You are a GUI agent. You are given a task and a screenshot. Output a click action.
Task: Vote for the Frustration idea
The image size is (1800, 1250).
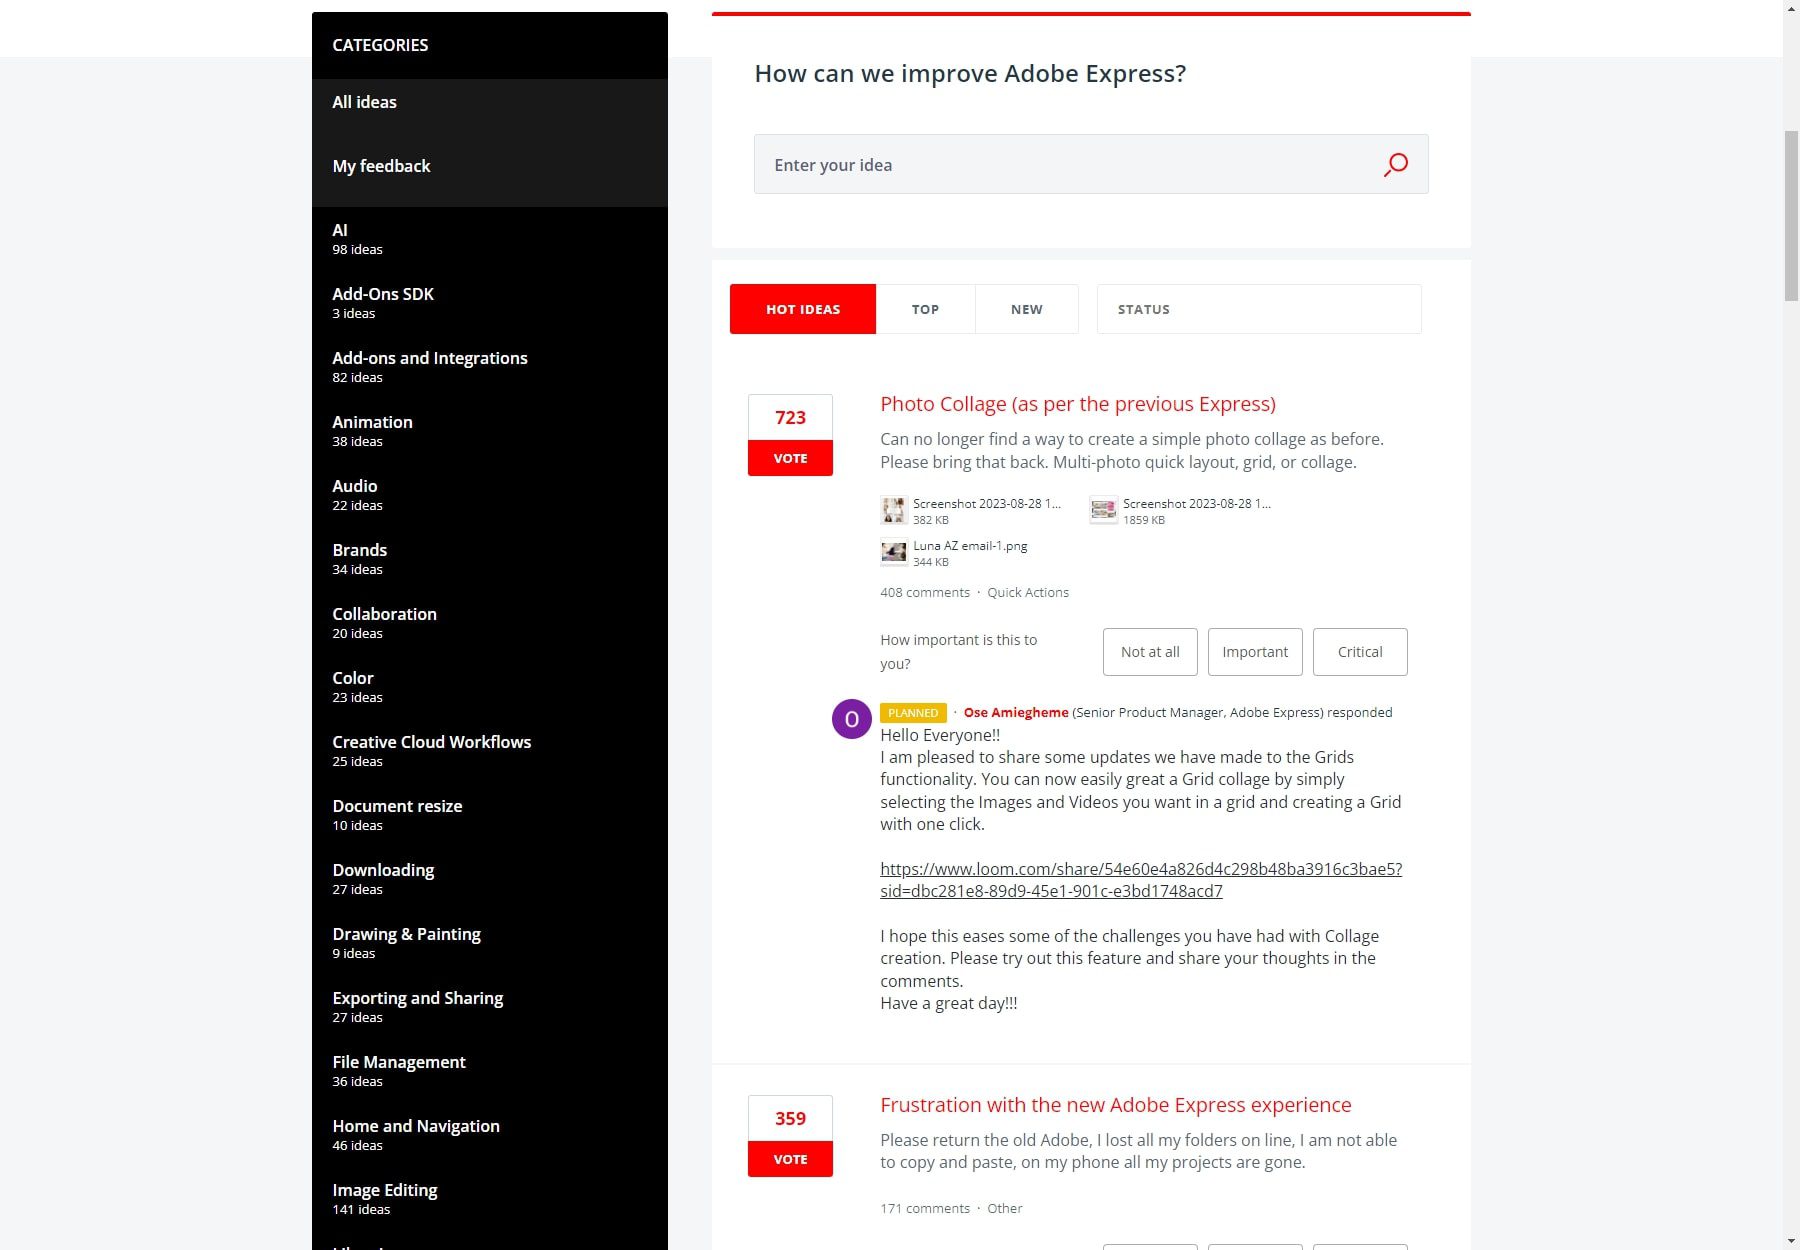click(790, 1159)
